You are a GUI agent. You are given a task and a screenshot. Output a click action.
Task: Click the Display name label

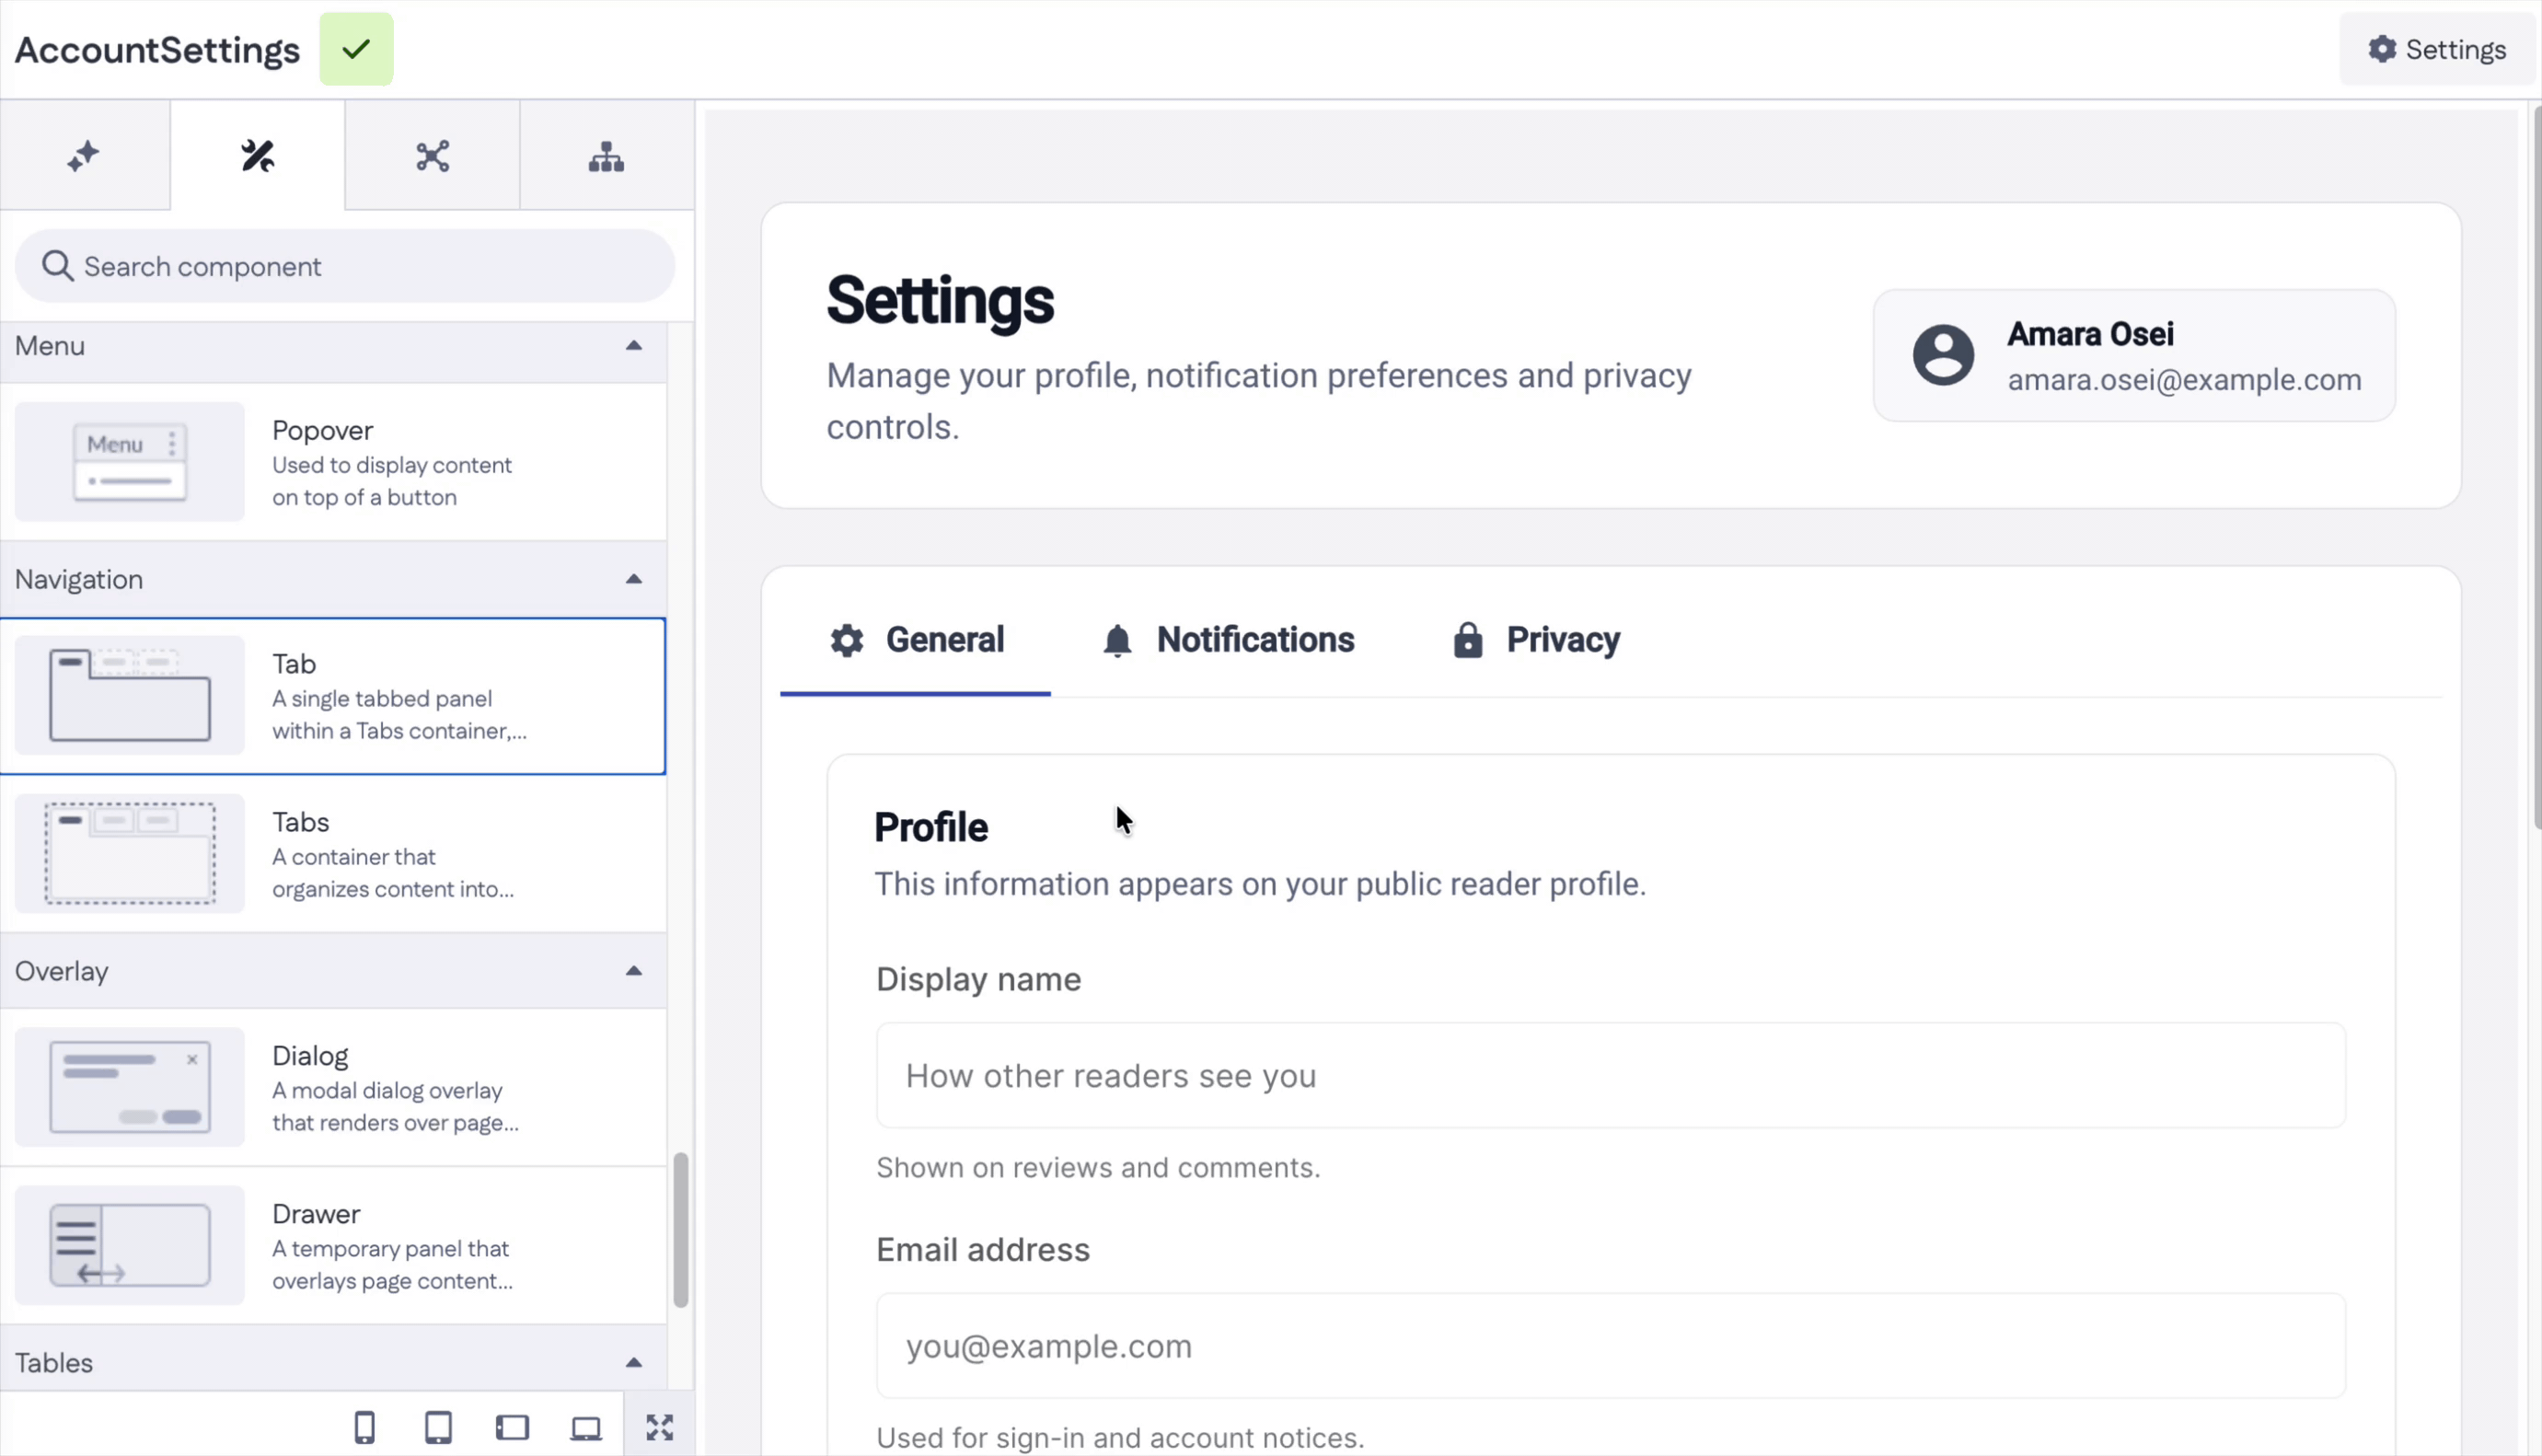click(979, 980)
